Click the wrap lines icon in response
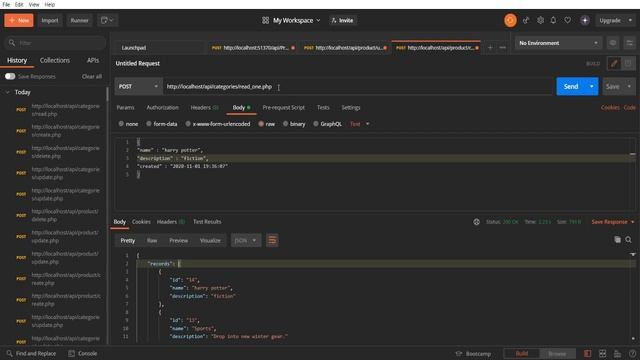 pos(272,240)
